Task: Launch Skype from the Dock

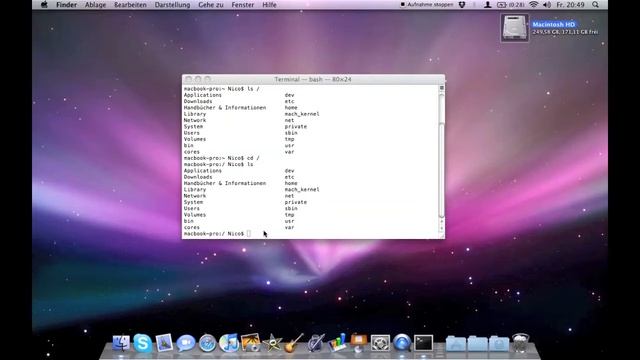Action: 142,343
